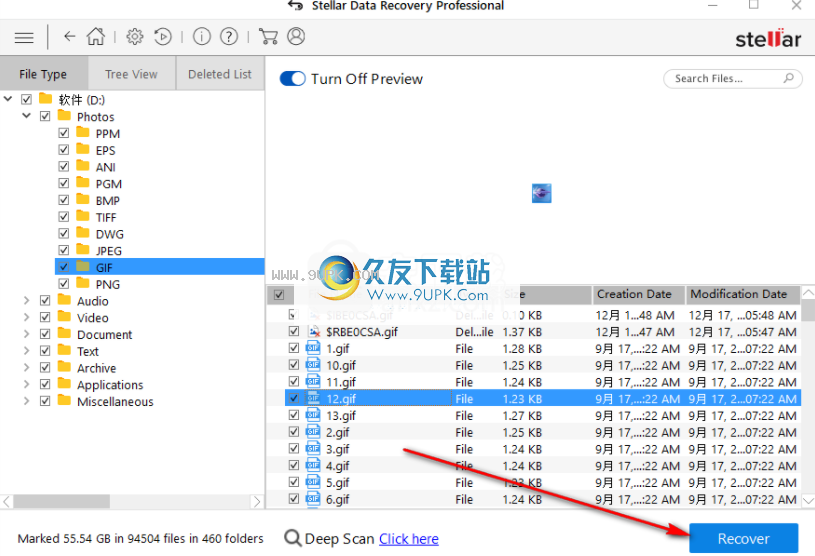Click the folder icon of PPM

83,133
